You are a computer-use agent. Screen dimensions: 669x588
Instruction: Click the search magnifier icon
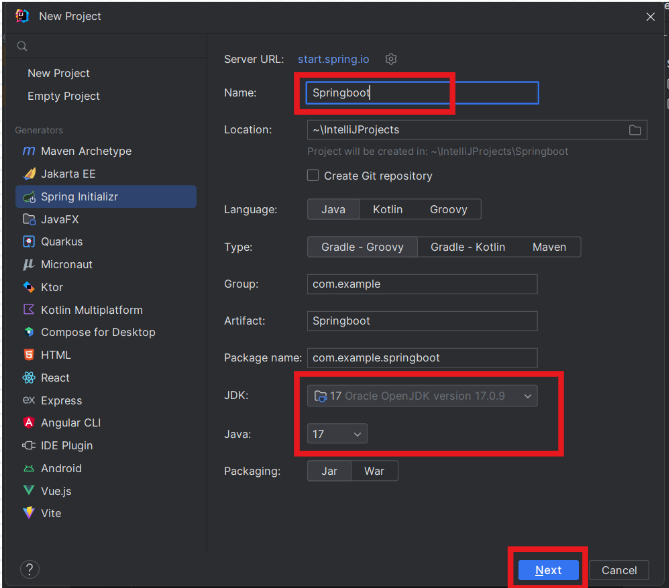(22, 46)
